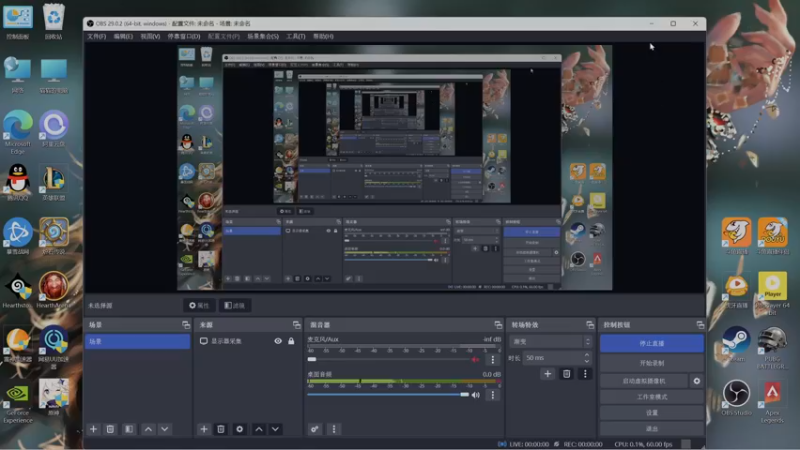
Task: Open the 文件(F) menu
Action: 96,36
